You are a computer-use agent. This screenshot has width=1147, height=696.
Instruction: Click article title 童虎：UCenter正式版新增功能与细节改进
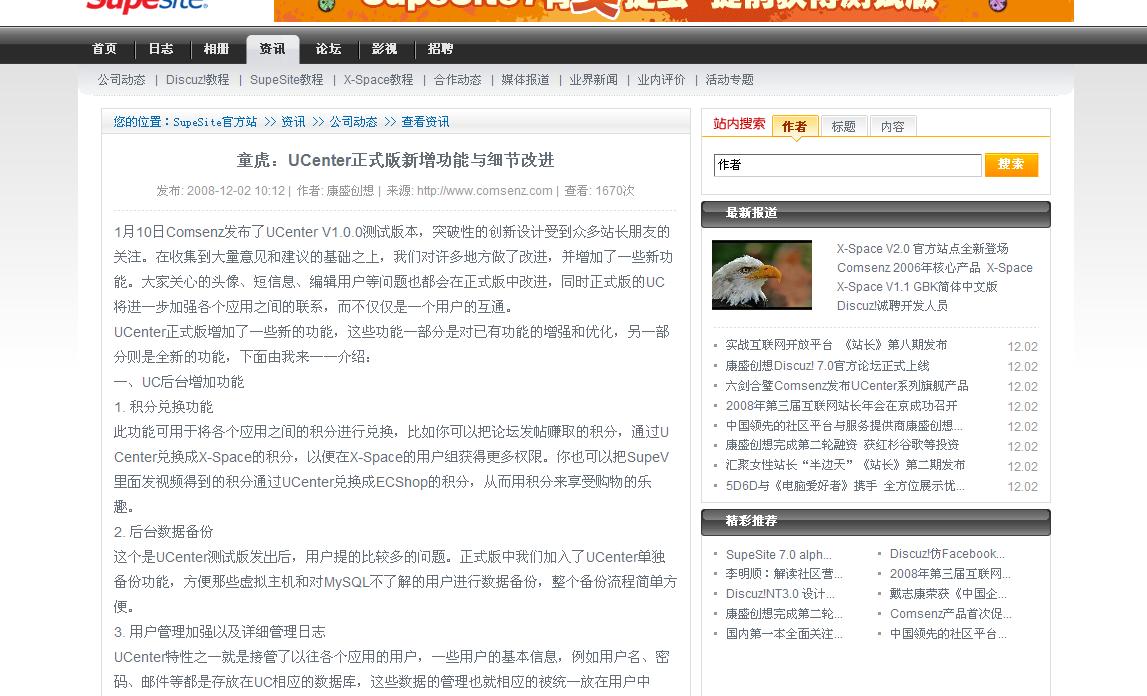(396, 160)
